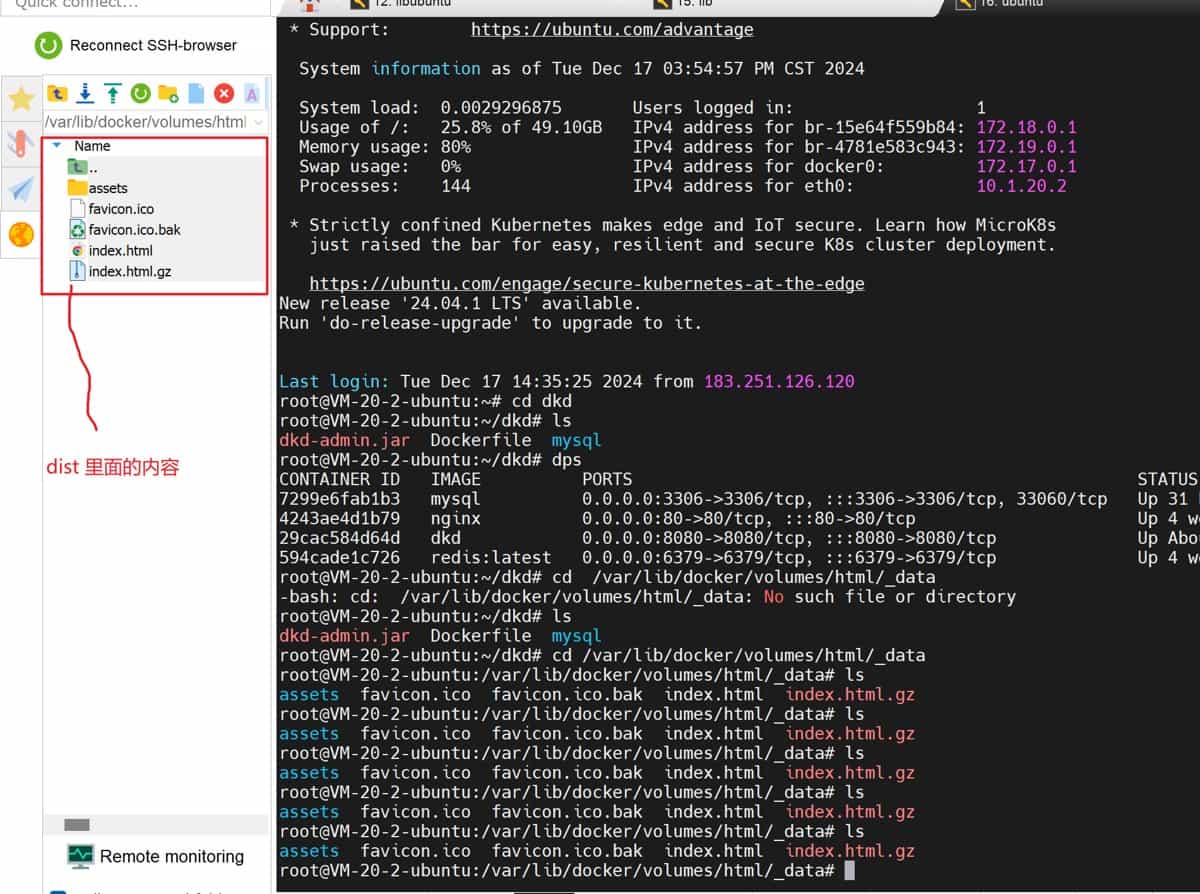Click container ID 29cac584d64d
This screenshot has height=894, width=1200.
tap(339, 538)
